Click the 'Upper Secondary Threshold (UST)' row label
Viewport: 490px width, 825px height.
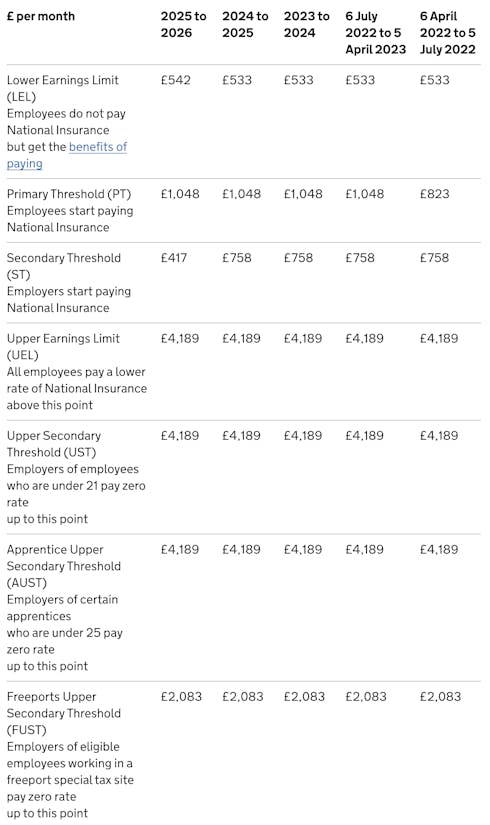pyautogui.click(x=54, y=444)
